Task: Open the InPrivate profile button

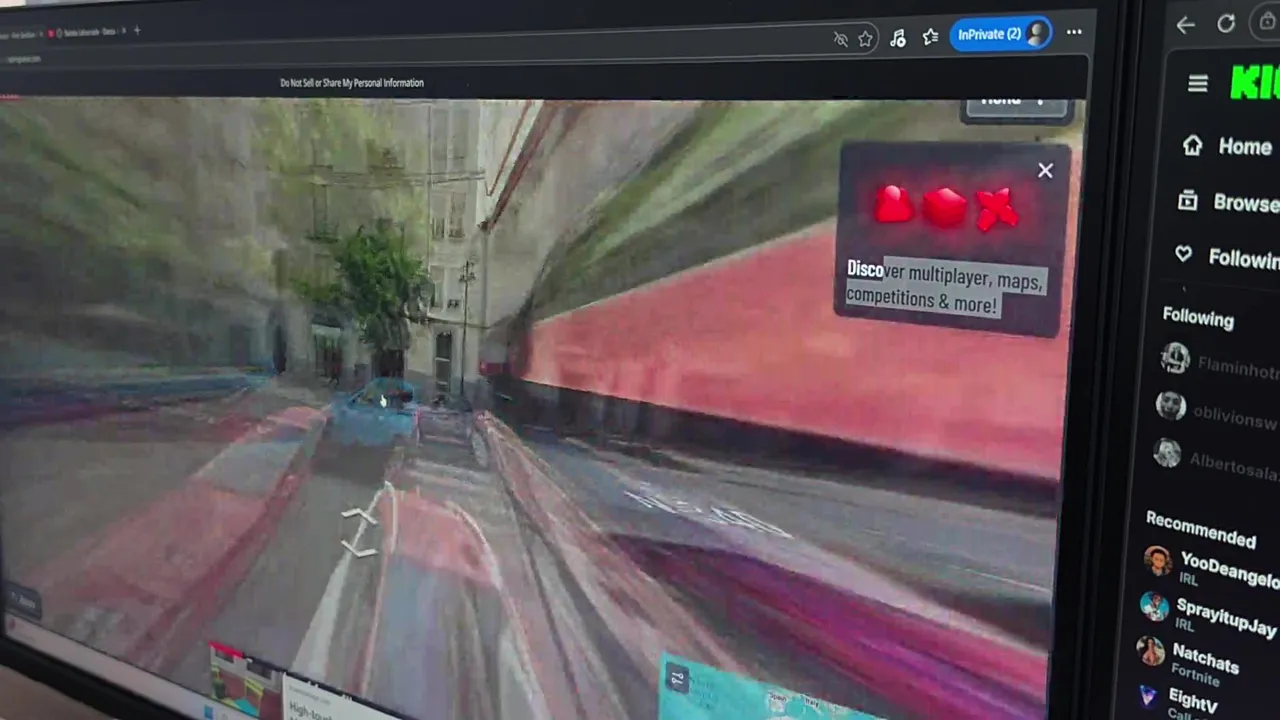Action: click(1001, 34)
